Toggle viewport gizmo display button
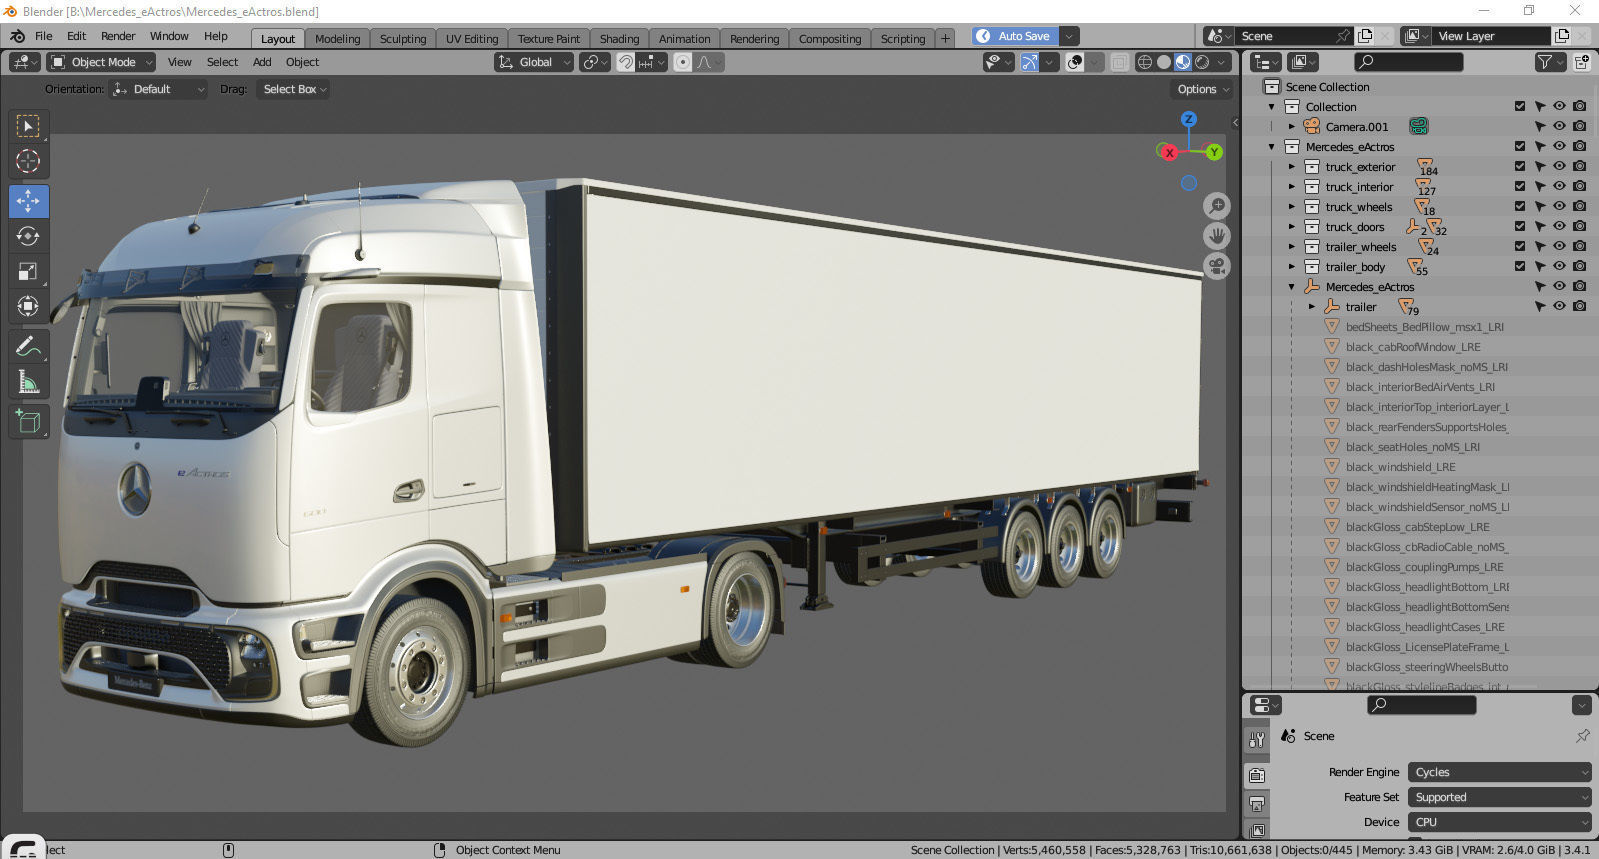Image resolution: width=1599 pixels, height=859 pixels. (1029, 62)
